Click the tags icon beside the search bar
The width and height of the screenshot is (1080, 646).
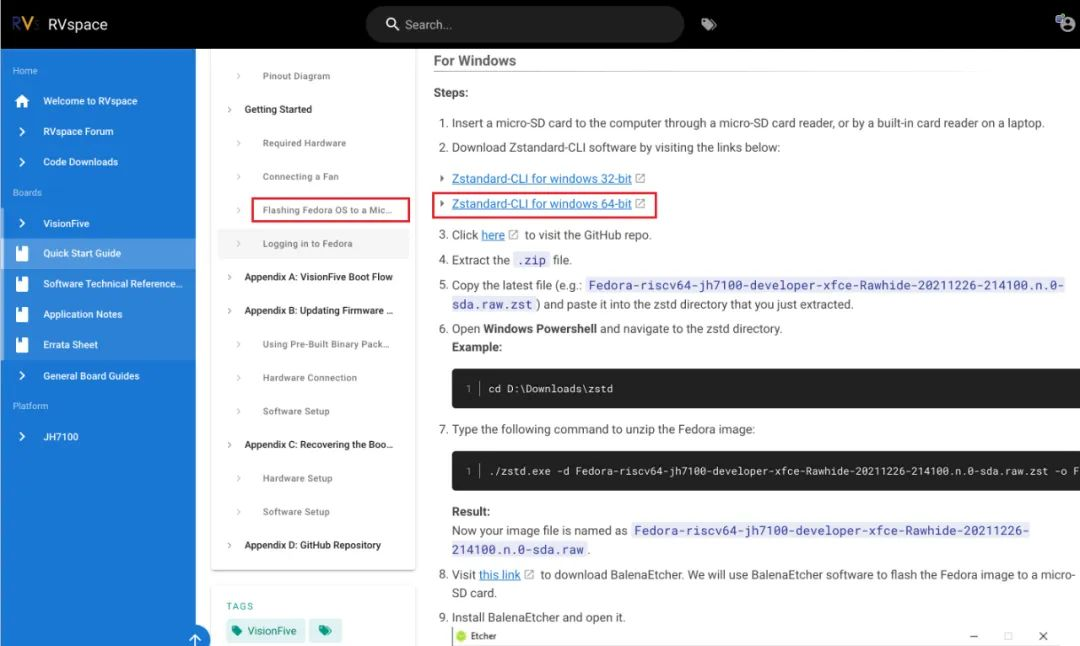point(708,25)
